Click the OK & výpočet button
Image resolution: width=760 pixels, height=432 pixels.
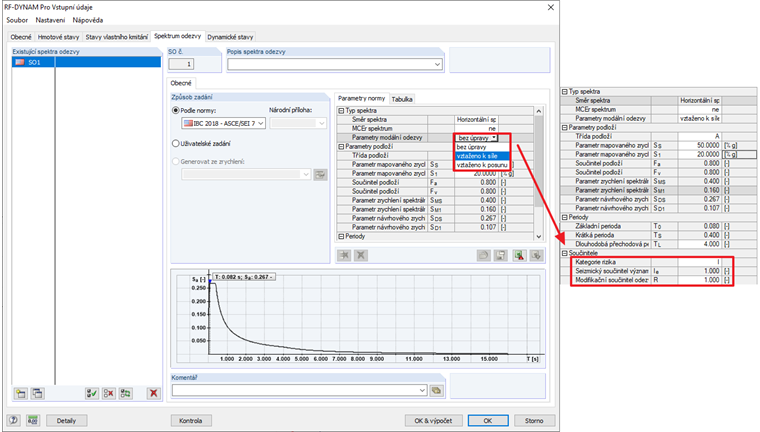(433, 421)
